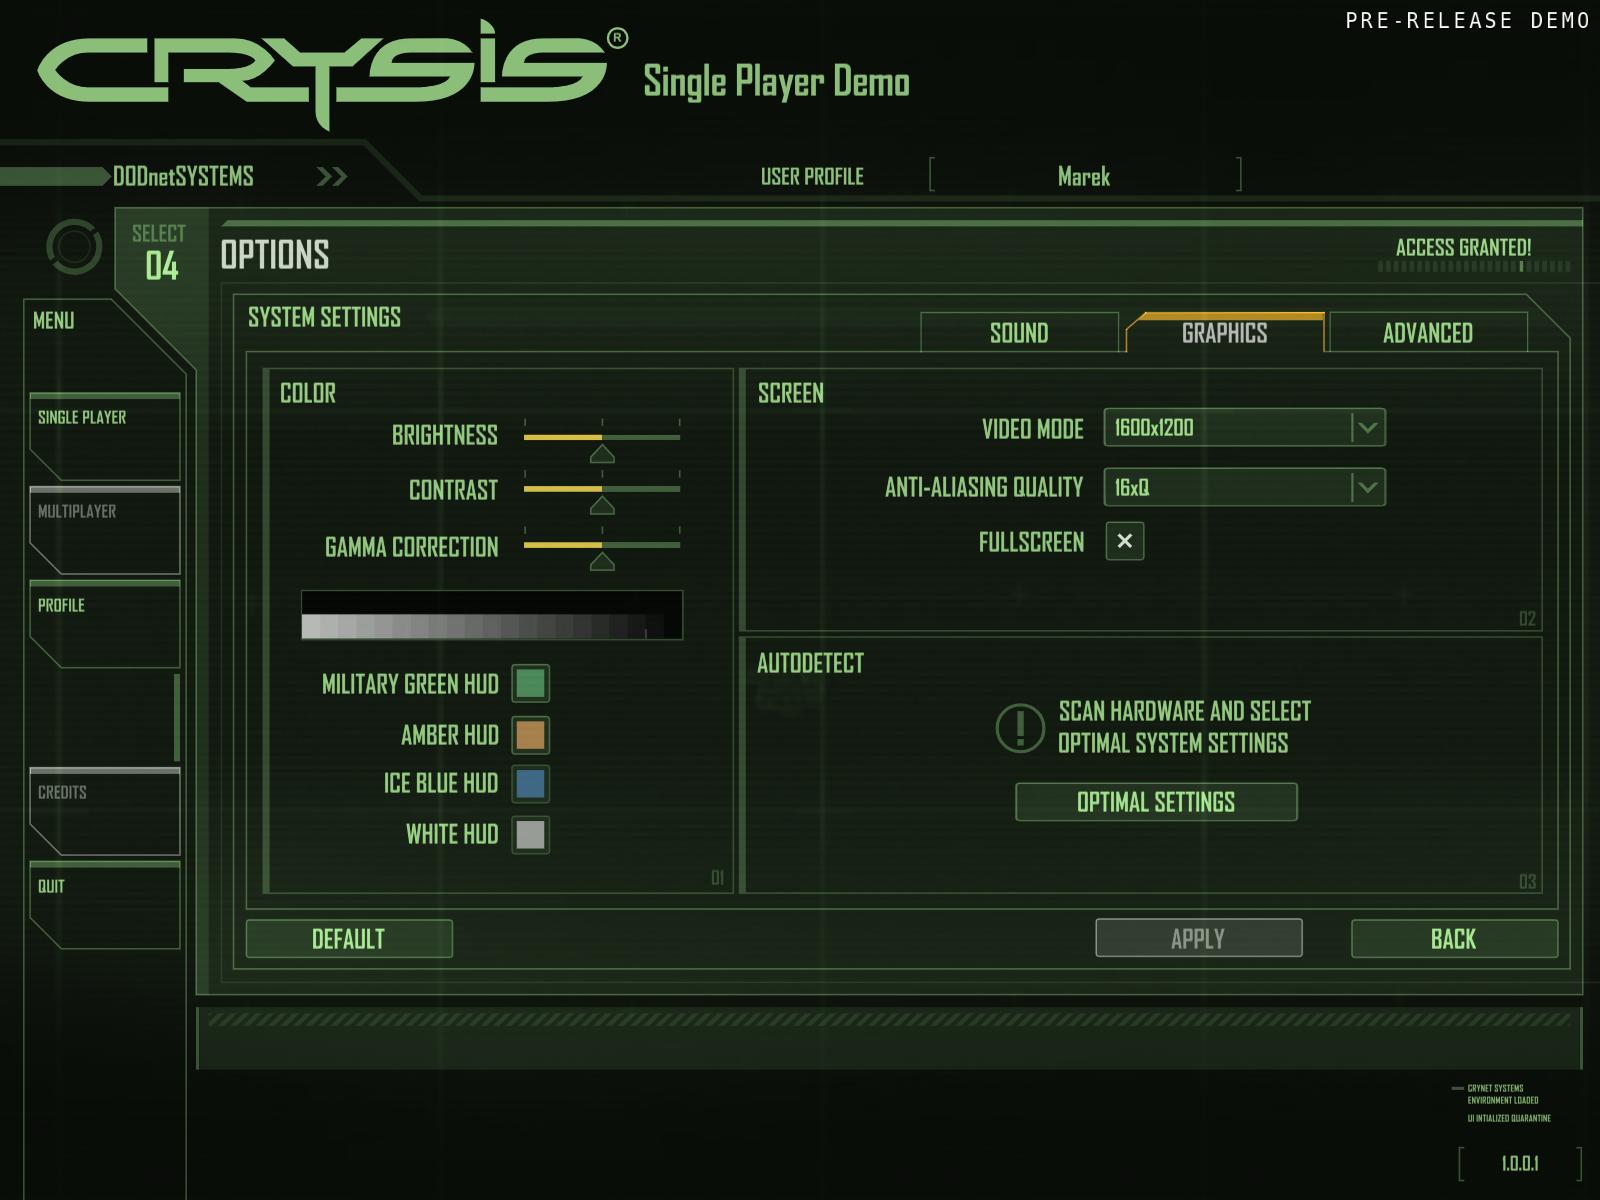
Task: Click the MENU heading in the sidebar
Action: tap(54, 320)
